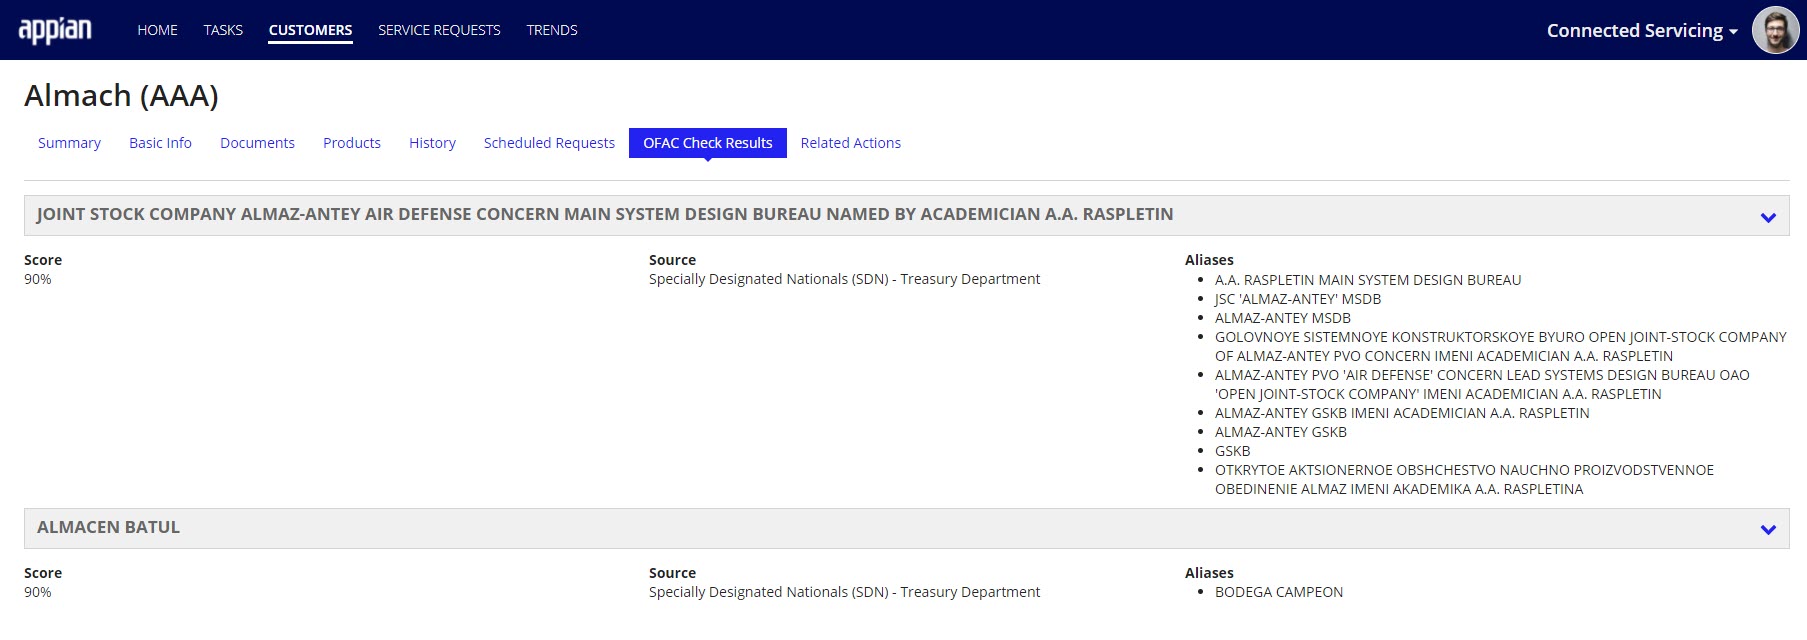Viewport: 1807px width, 640px height.
Task: Click the first result's Source SDN text
Action: point(844,279)
